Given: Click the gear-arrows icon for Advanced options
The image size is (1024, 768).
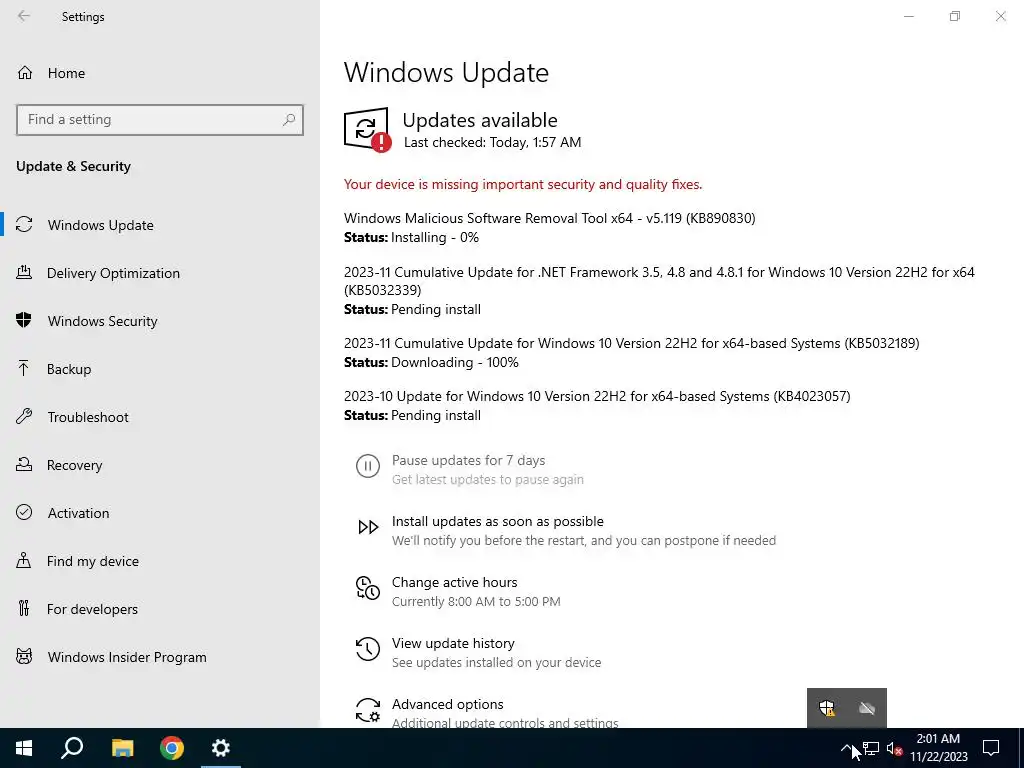Looking at the screenshot, I should click(x=368, y=710).
